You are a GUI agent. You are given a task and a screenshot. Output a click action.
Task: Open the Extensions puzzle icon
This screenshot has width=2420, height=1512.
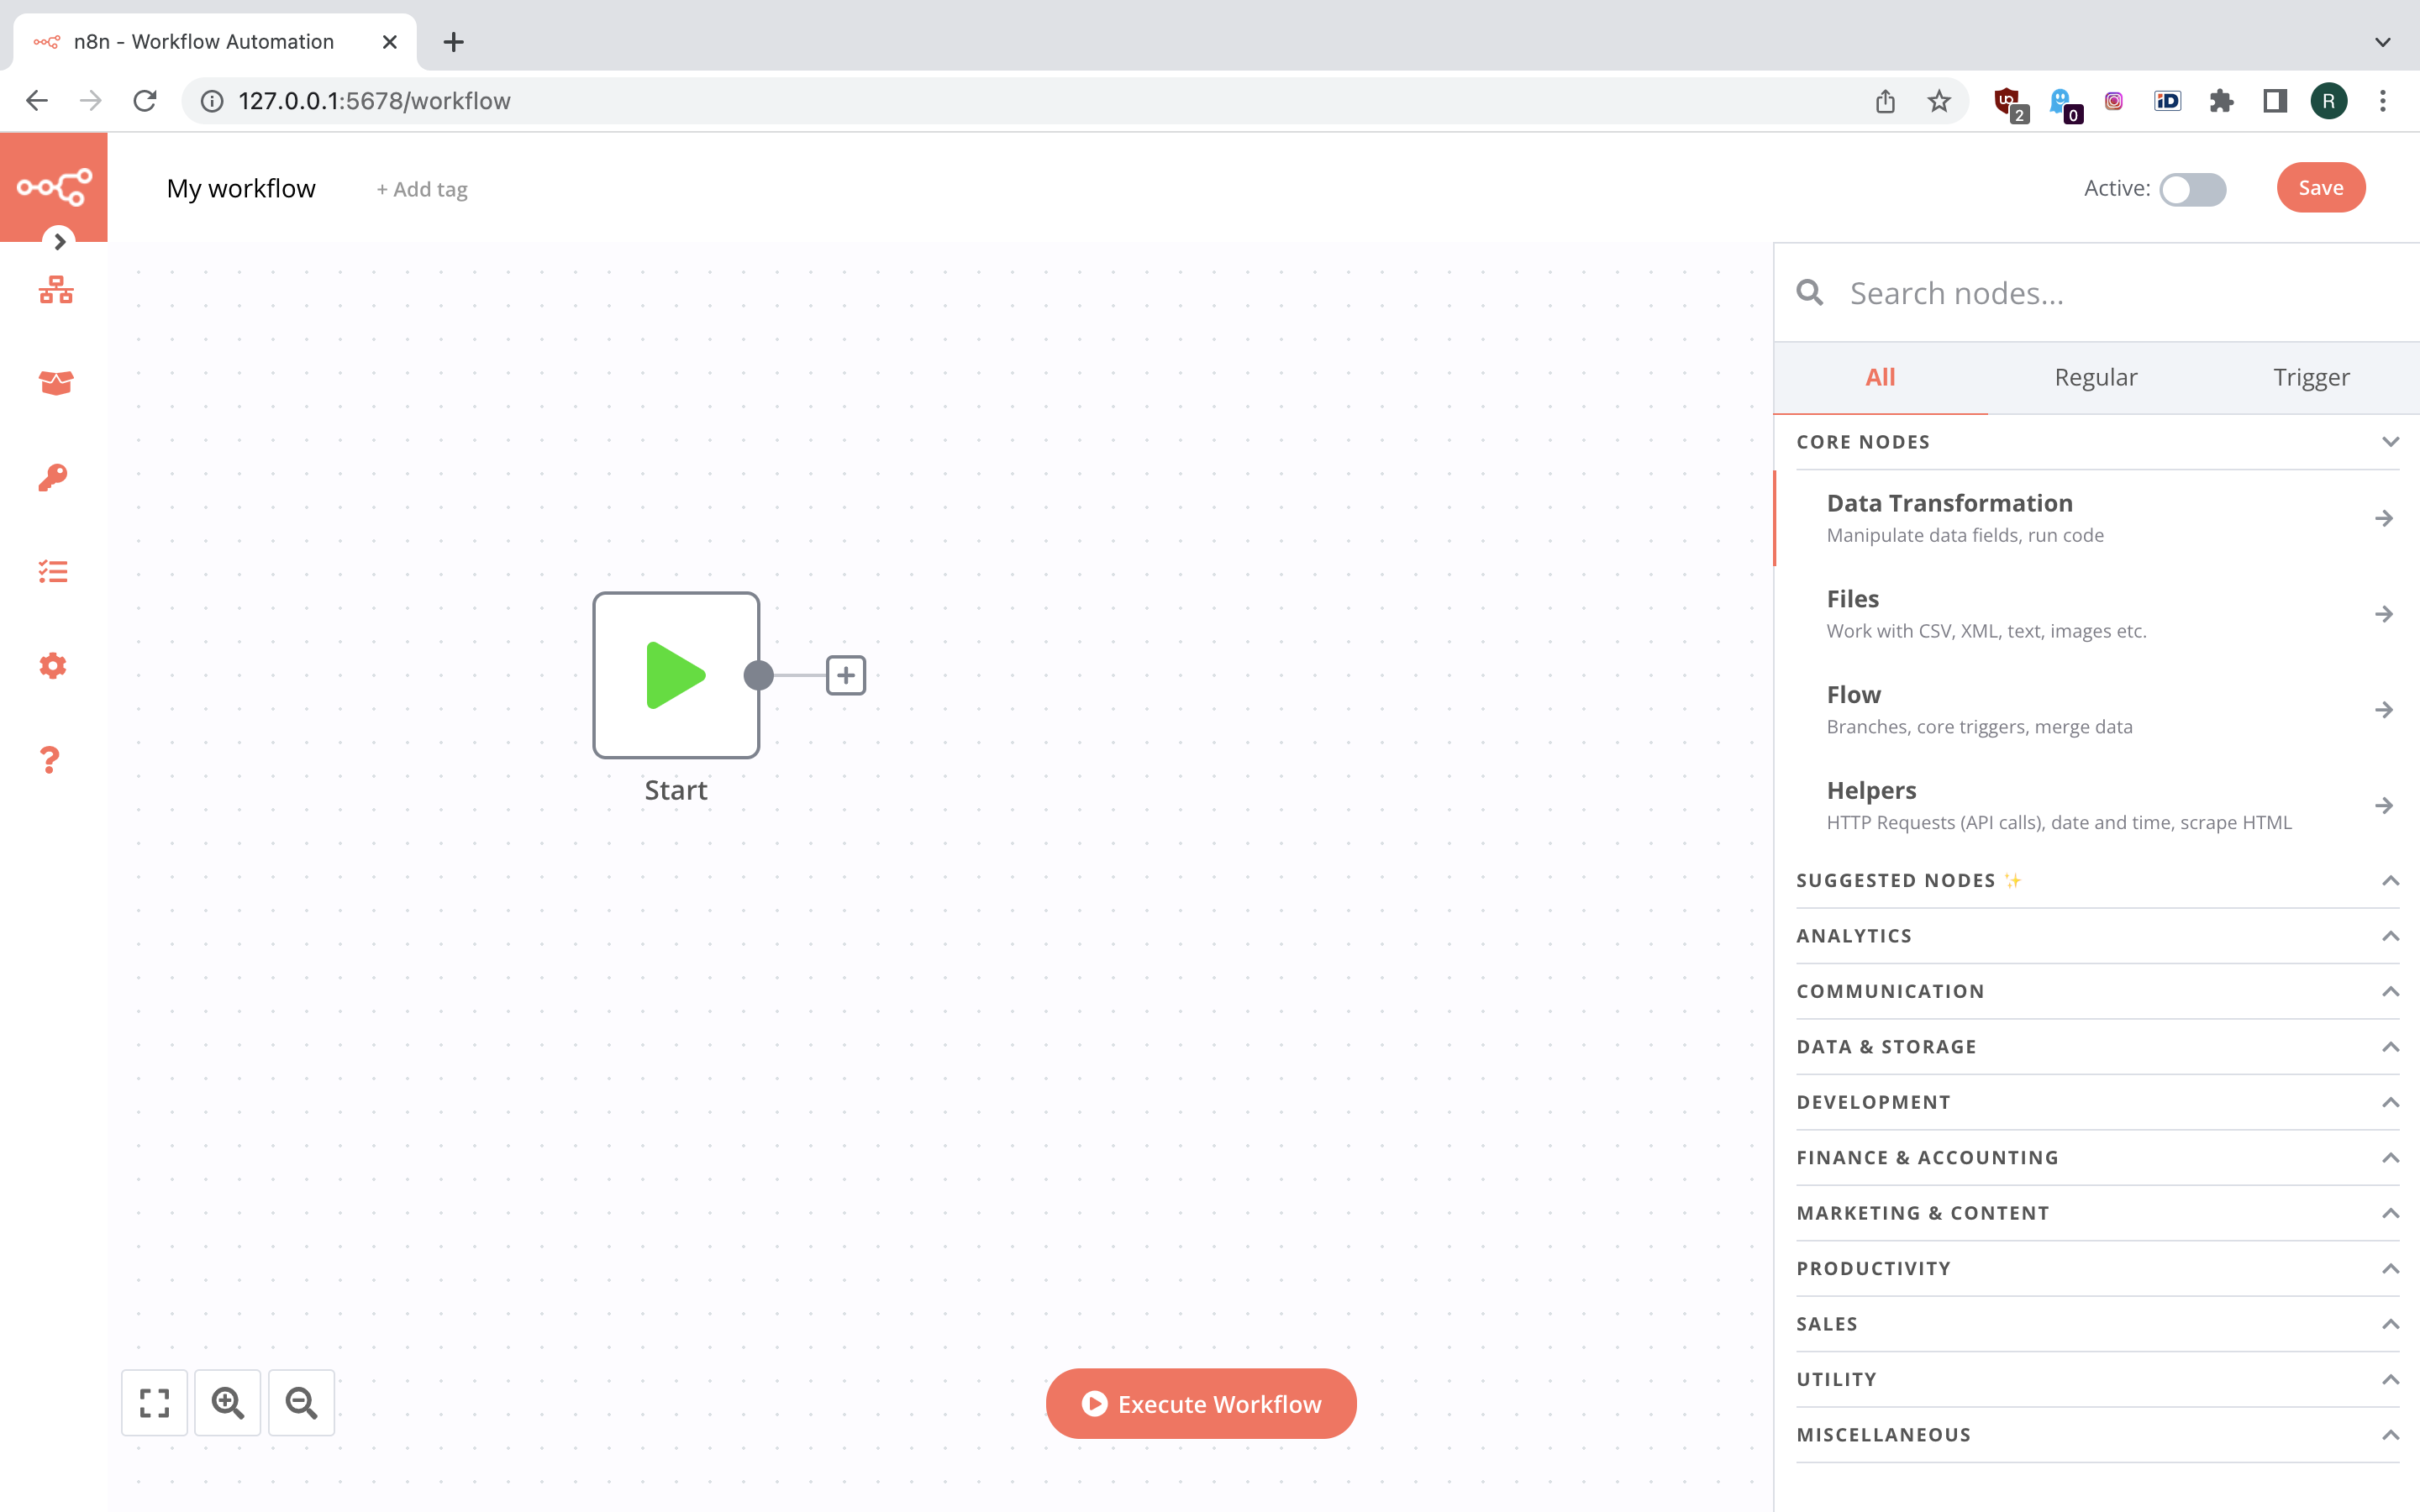coord(2221,101)
